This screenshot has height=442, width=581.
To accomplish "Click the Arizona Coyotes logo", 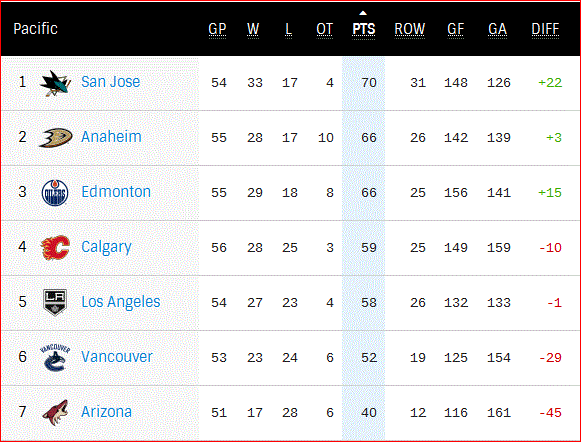I will click(55, 412).
